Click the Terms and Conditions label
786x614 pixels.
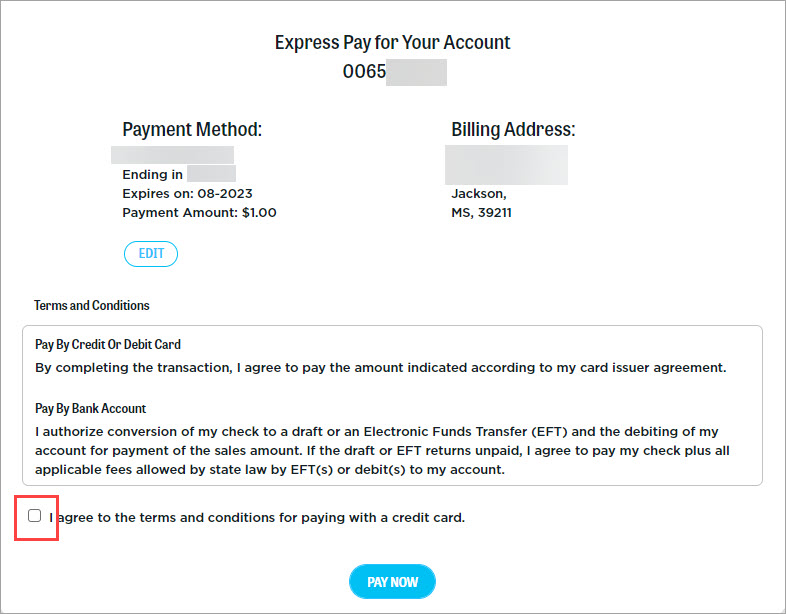[92, 305]
